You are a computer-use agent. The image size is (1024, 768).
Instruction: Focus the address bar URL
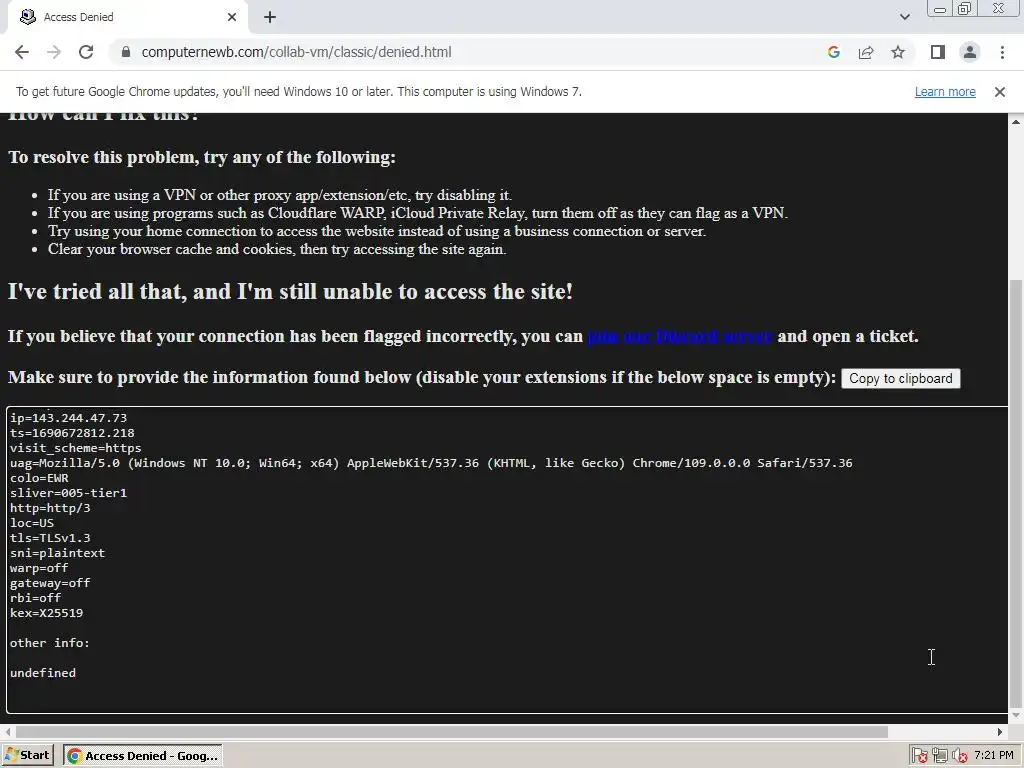click(x=296, y=52)
